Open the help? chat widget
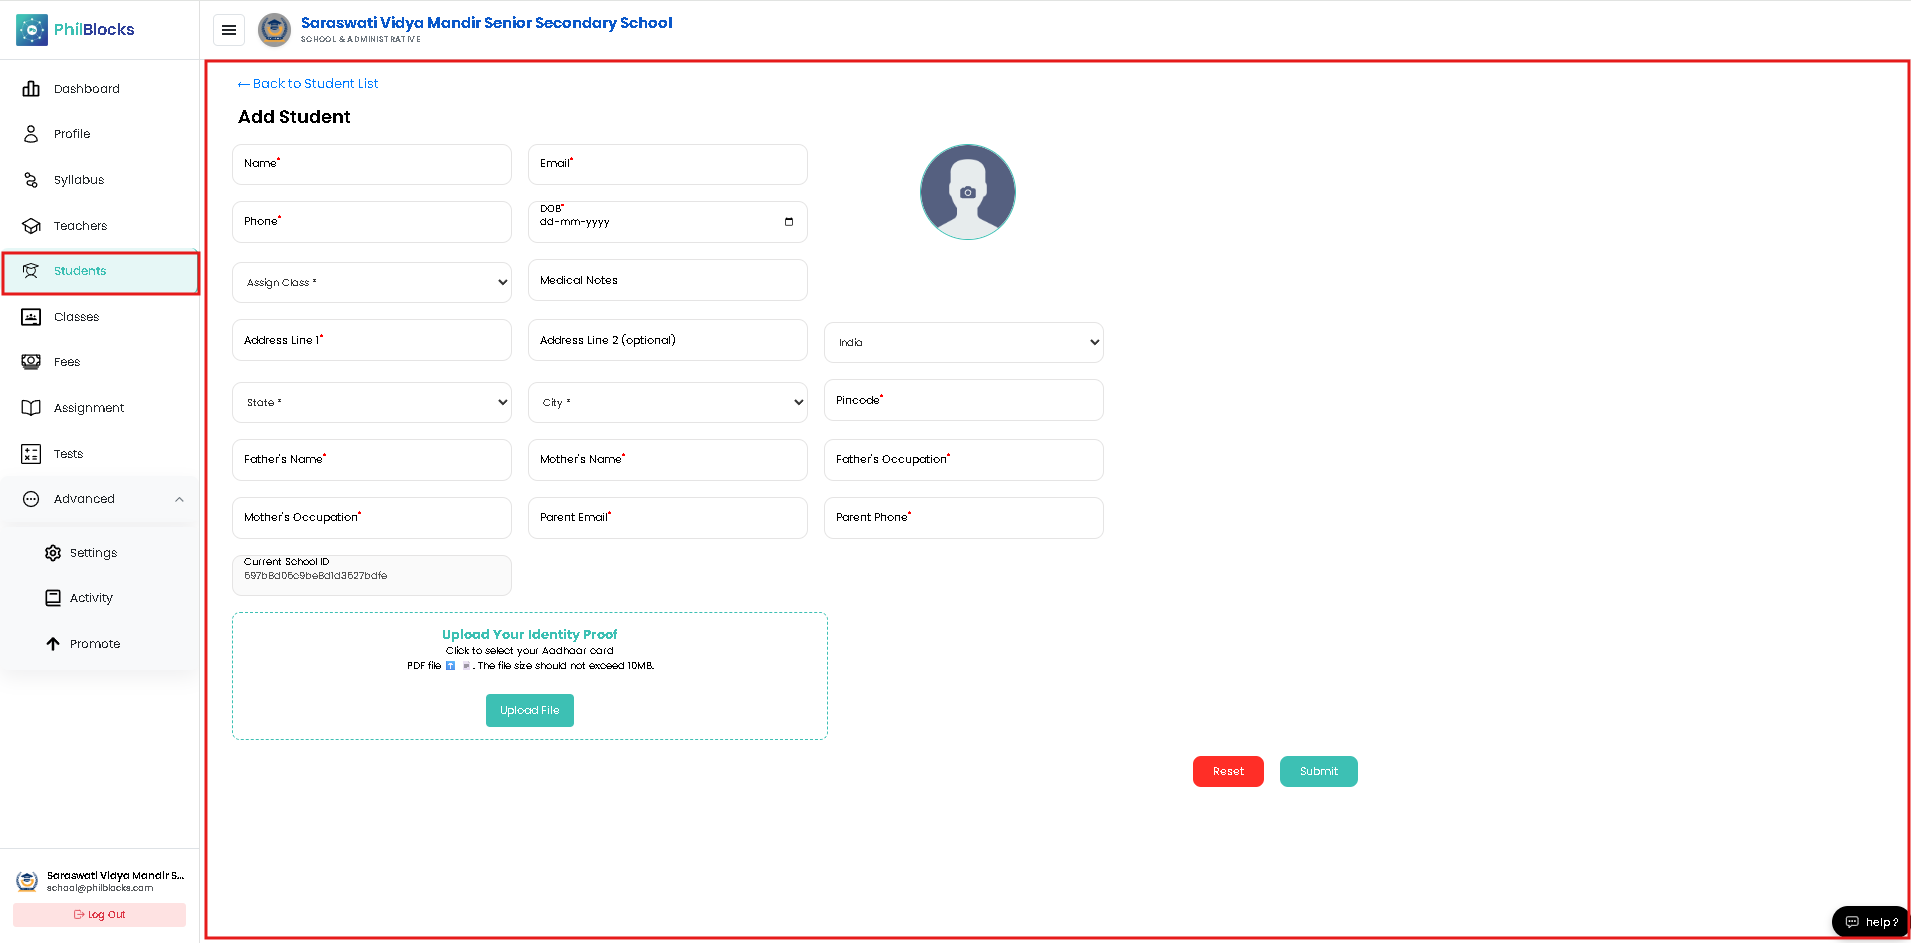The height and width of the screenshot is (943, 1911). click(1871, 922)
